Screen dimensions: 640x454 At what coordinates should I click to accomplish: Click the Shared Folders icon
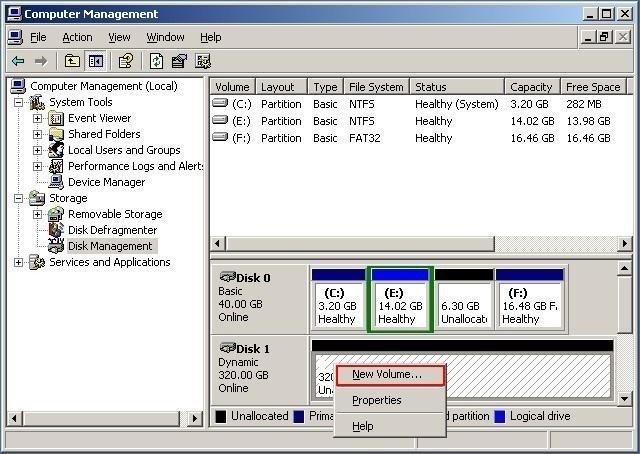[56, 134]
